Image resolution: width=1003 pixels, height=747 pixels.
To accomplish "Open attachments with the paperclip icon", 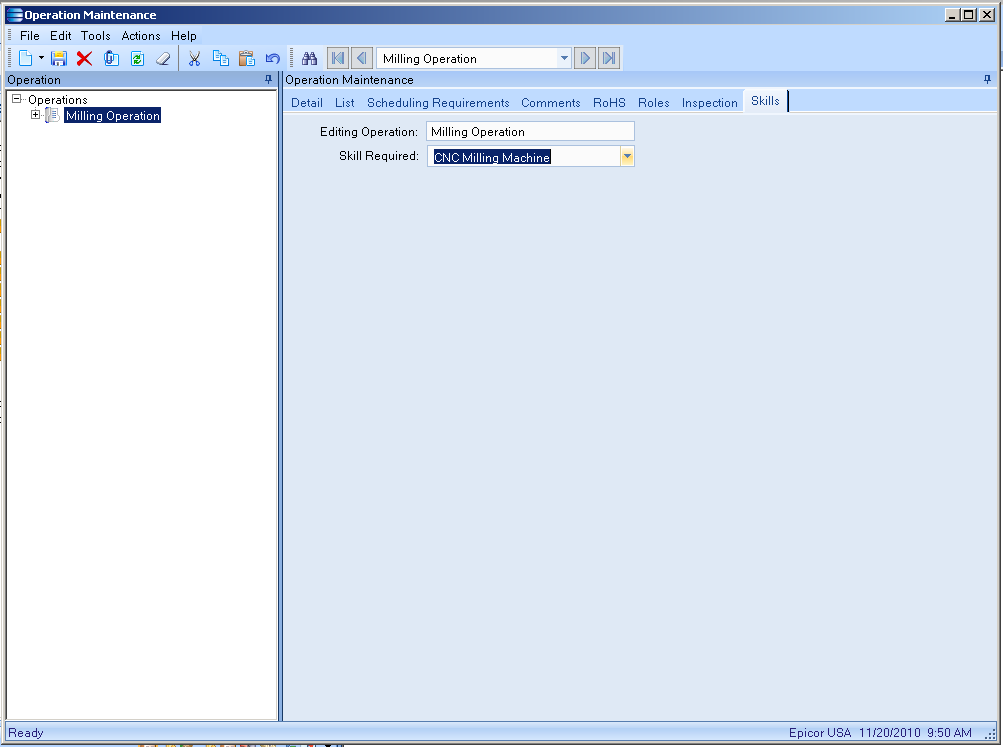I will pos(111,59).
